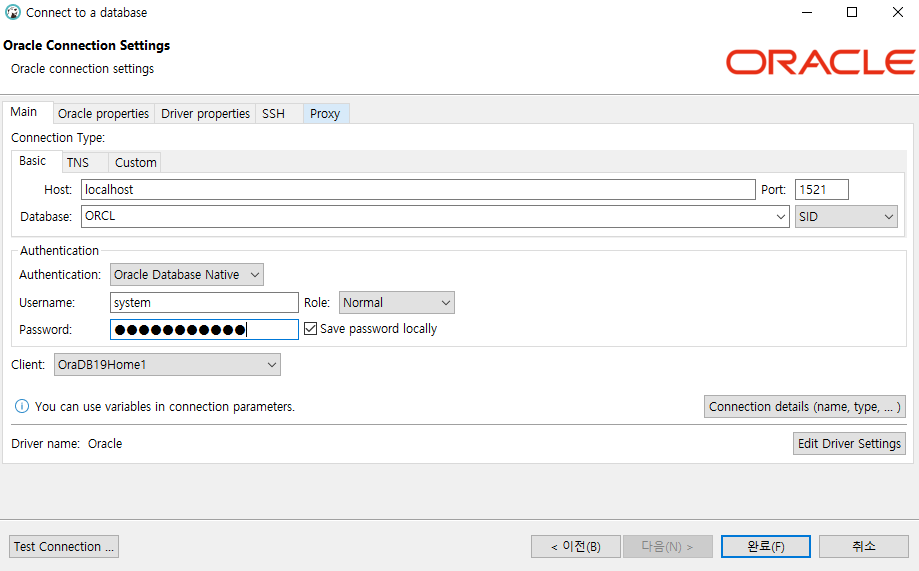This screenshot has width=919, height=571.
Task: Click the 'Driver name: Oracle' text
Action: coord(67,444)
